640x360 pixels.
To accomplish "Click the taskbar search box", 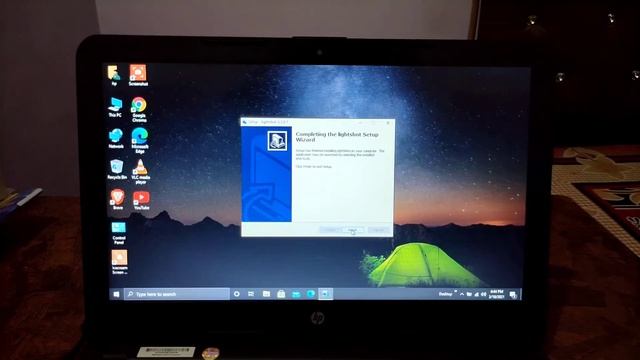I will tap(177, 294).
